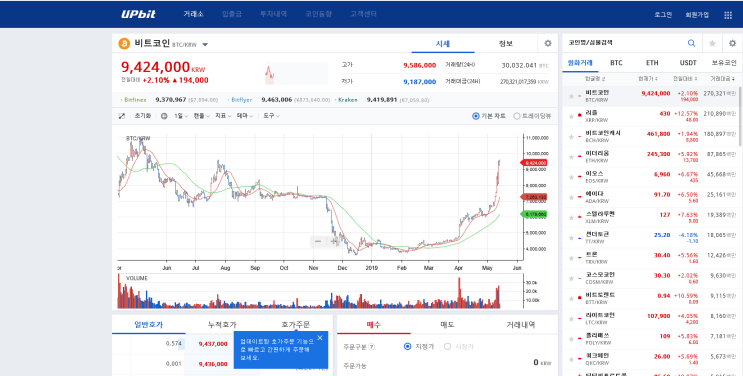
Task: Open the 테마 theme dropdown
Action: [x=245, y=116]
